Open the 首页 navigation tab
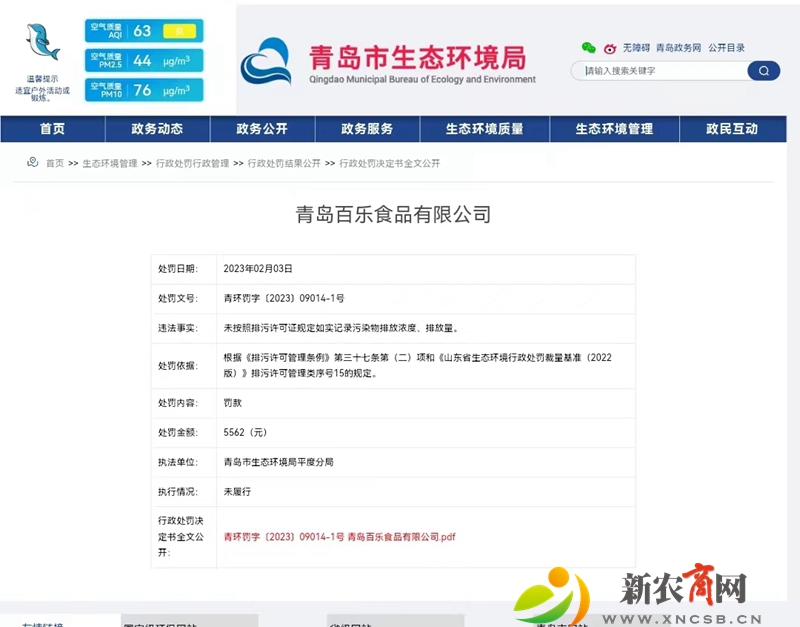Screen dimensions: 800x627 53,129
